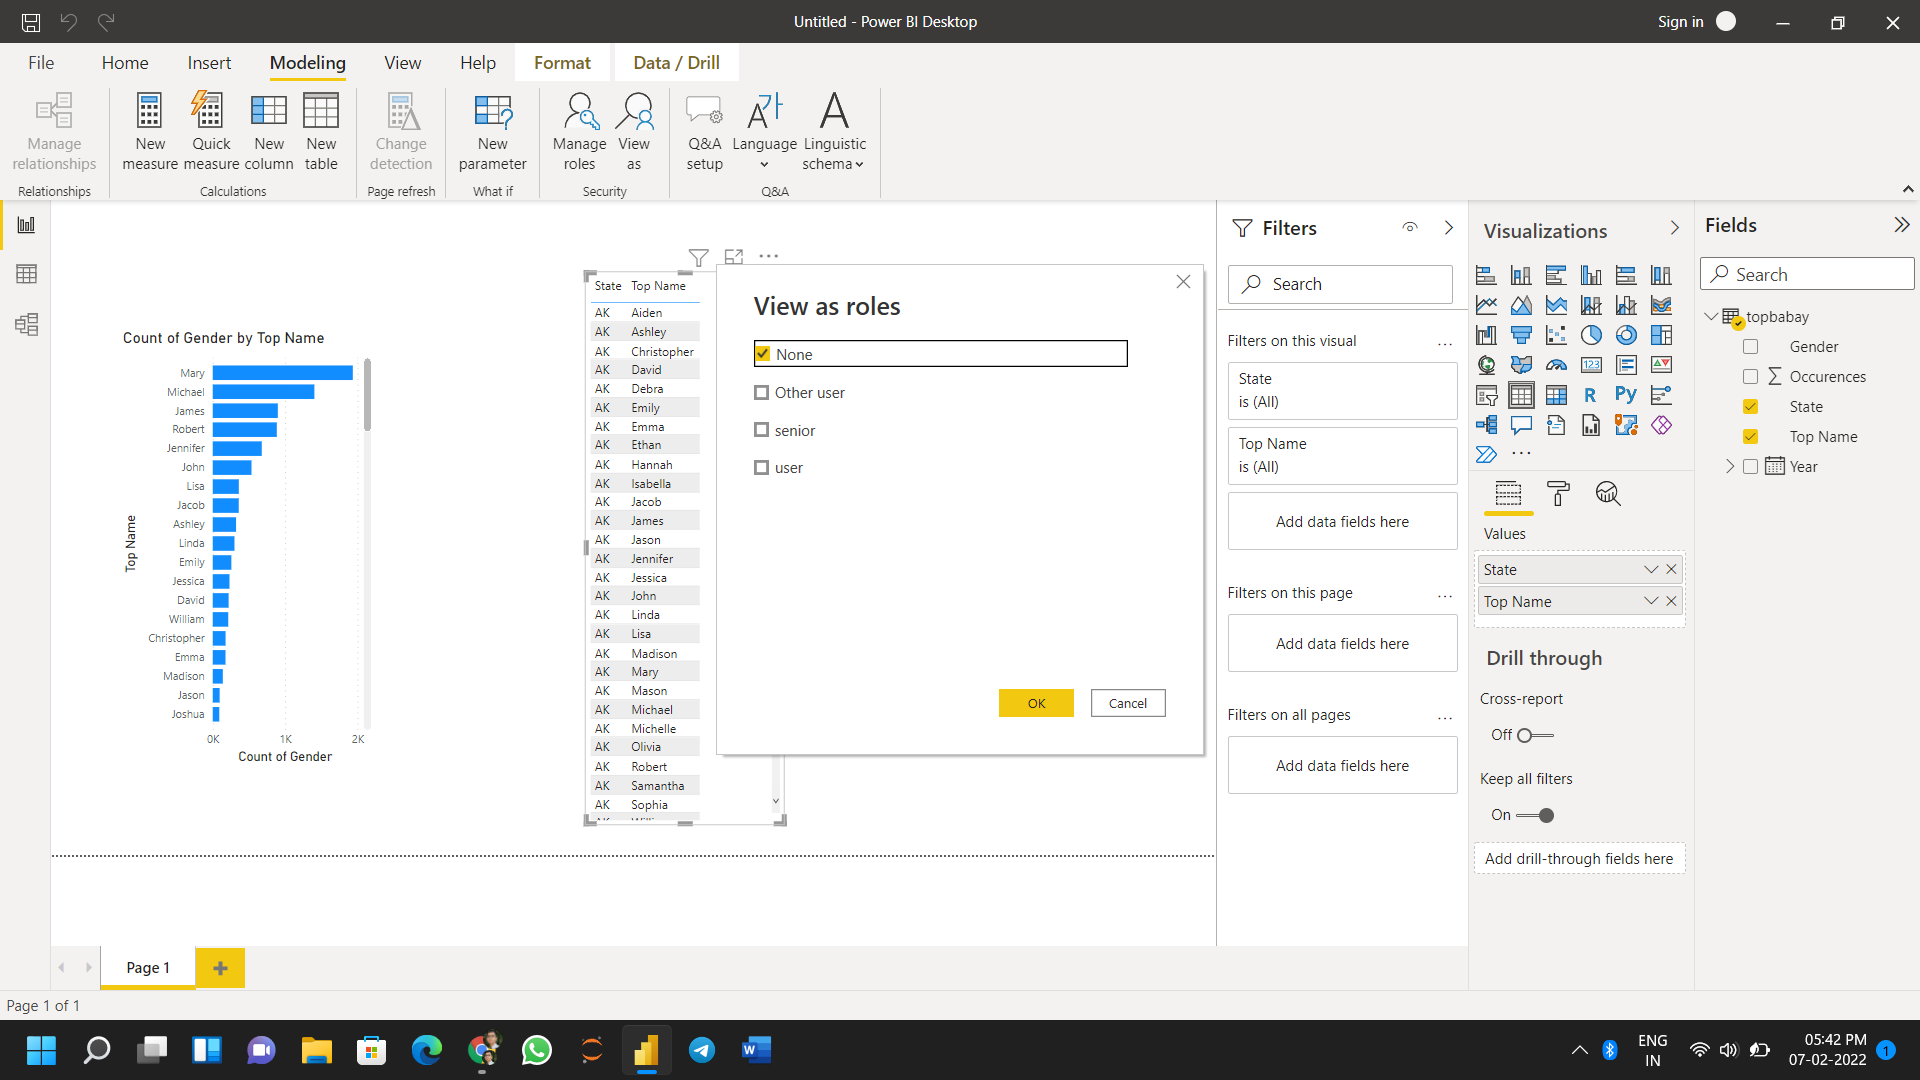Click the New measure ribbon icon
1920x1080 pixels.
(x=149, y=131)
